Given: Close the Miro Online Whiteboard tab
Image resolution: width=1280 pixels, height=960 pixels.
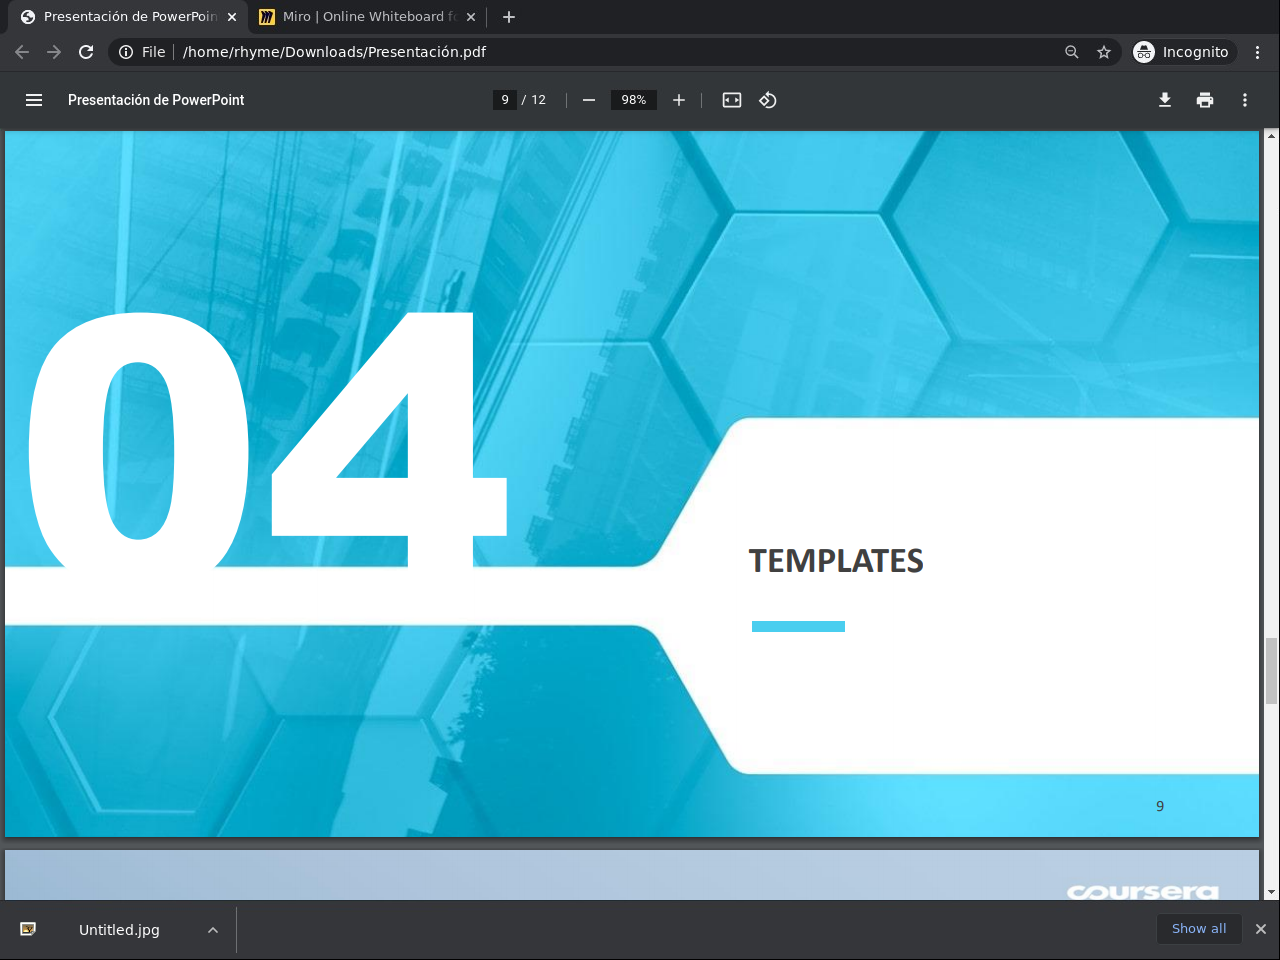Looking at the screenshot, I should click(471, 17).
